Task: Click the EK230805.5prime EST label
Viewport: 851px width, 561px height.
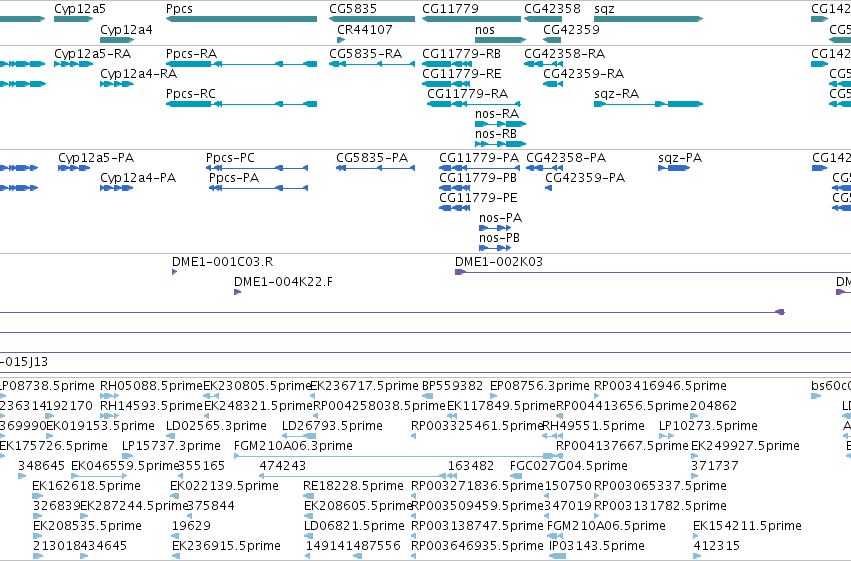Action: 257,386
